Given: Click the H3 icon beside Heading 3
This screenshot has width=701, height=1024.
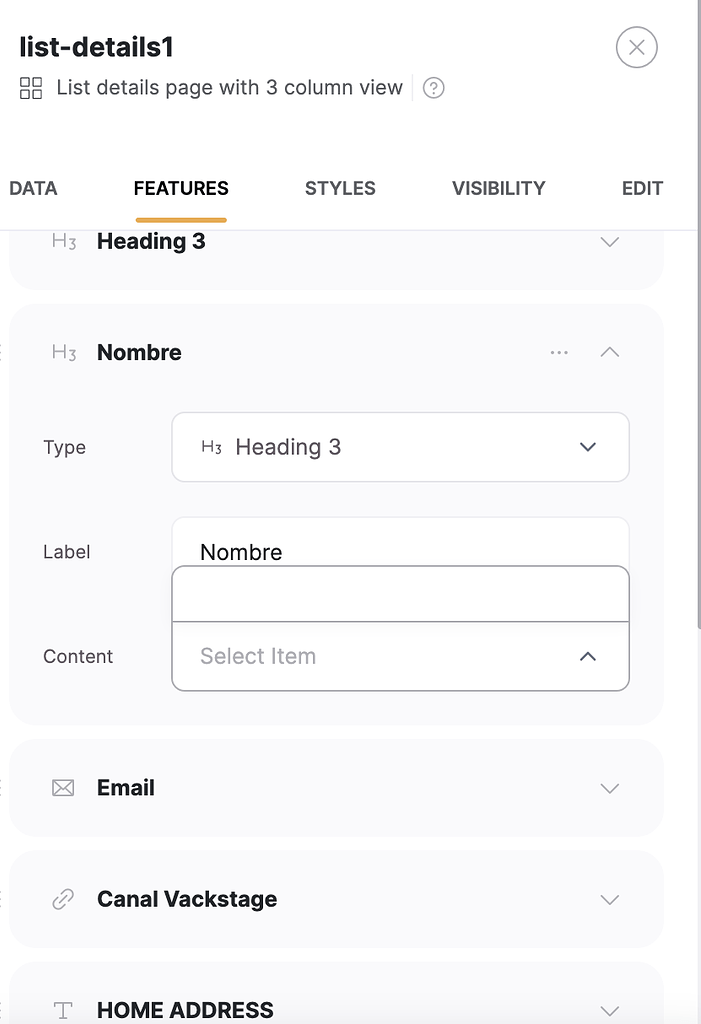Looking at the screenshot, I should pos(63,240).
